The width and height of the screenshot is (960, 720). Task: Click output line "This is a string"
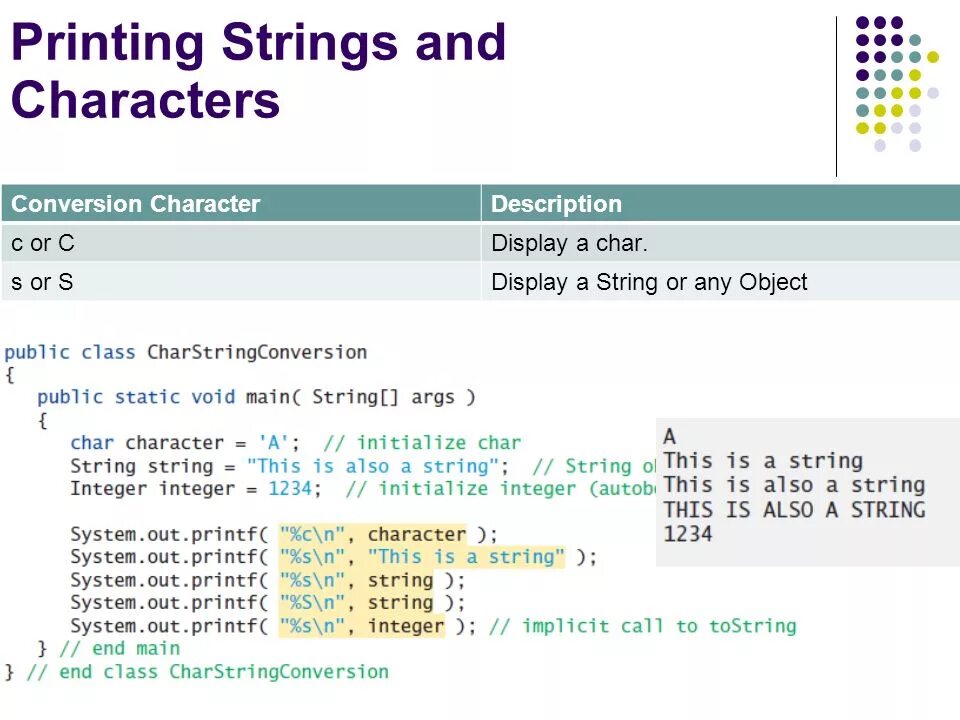(x=763, y=460)
